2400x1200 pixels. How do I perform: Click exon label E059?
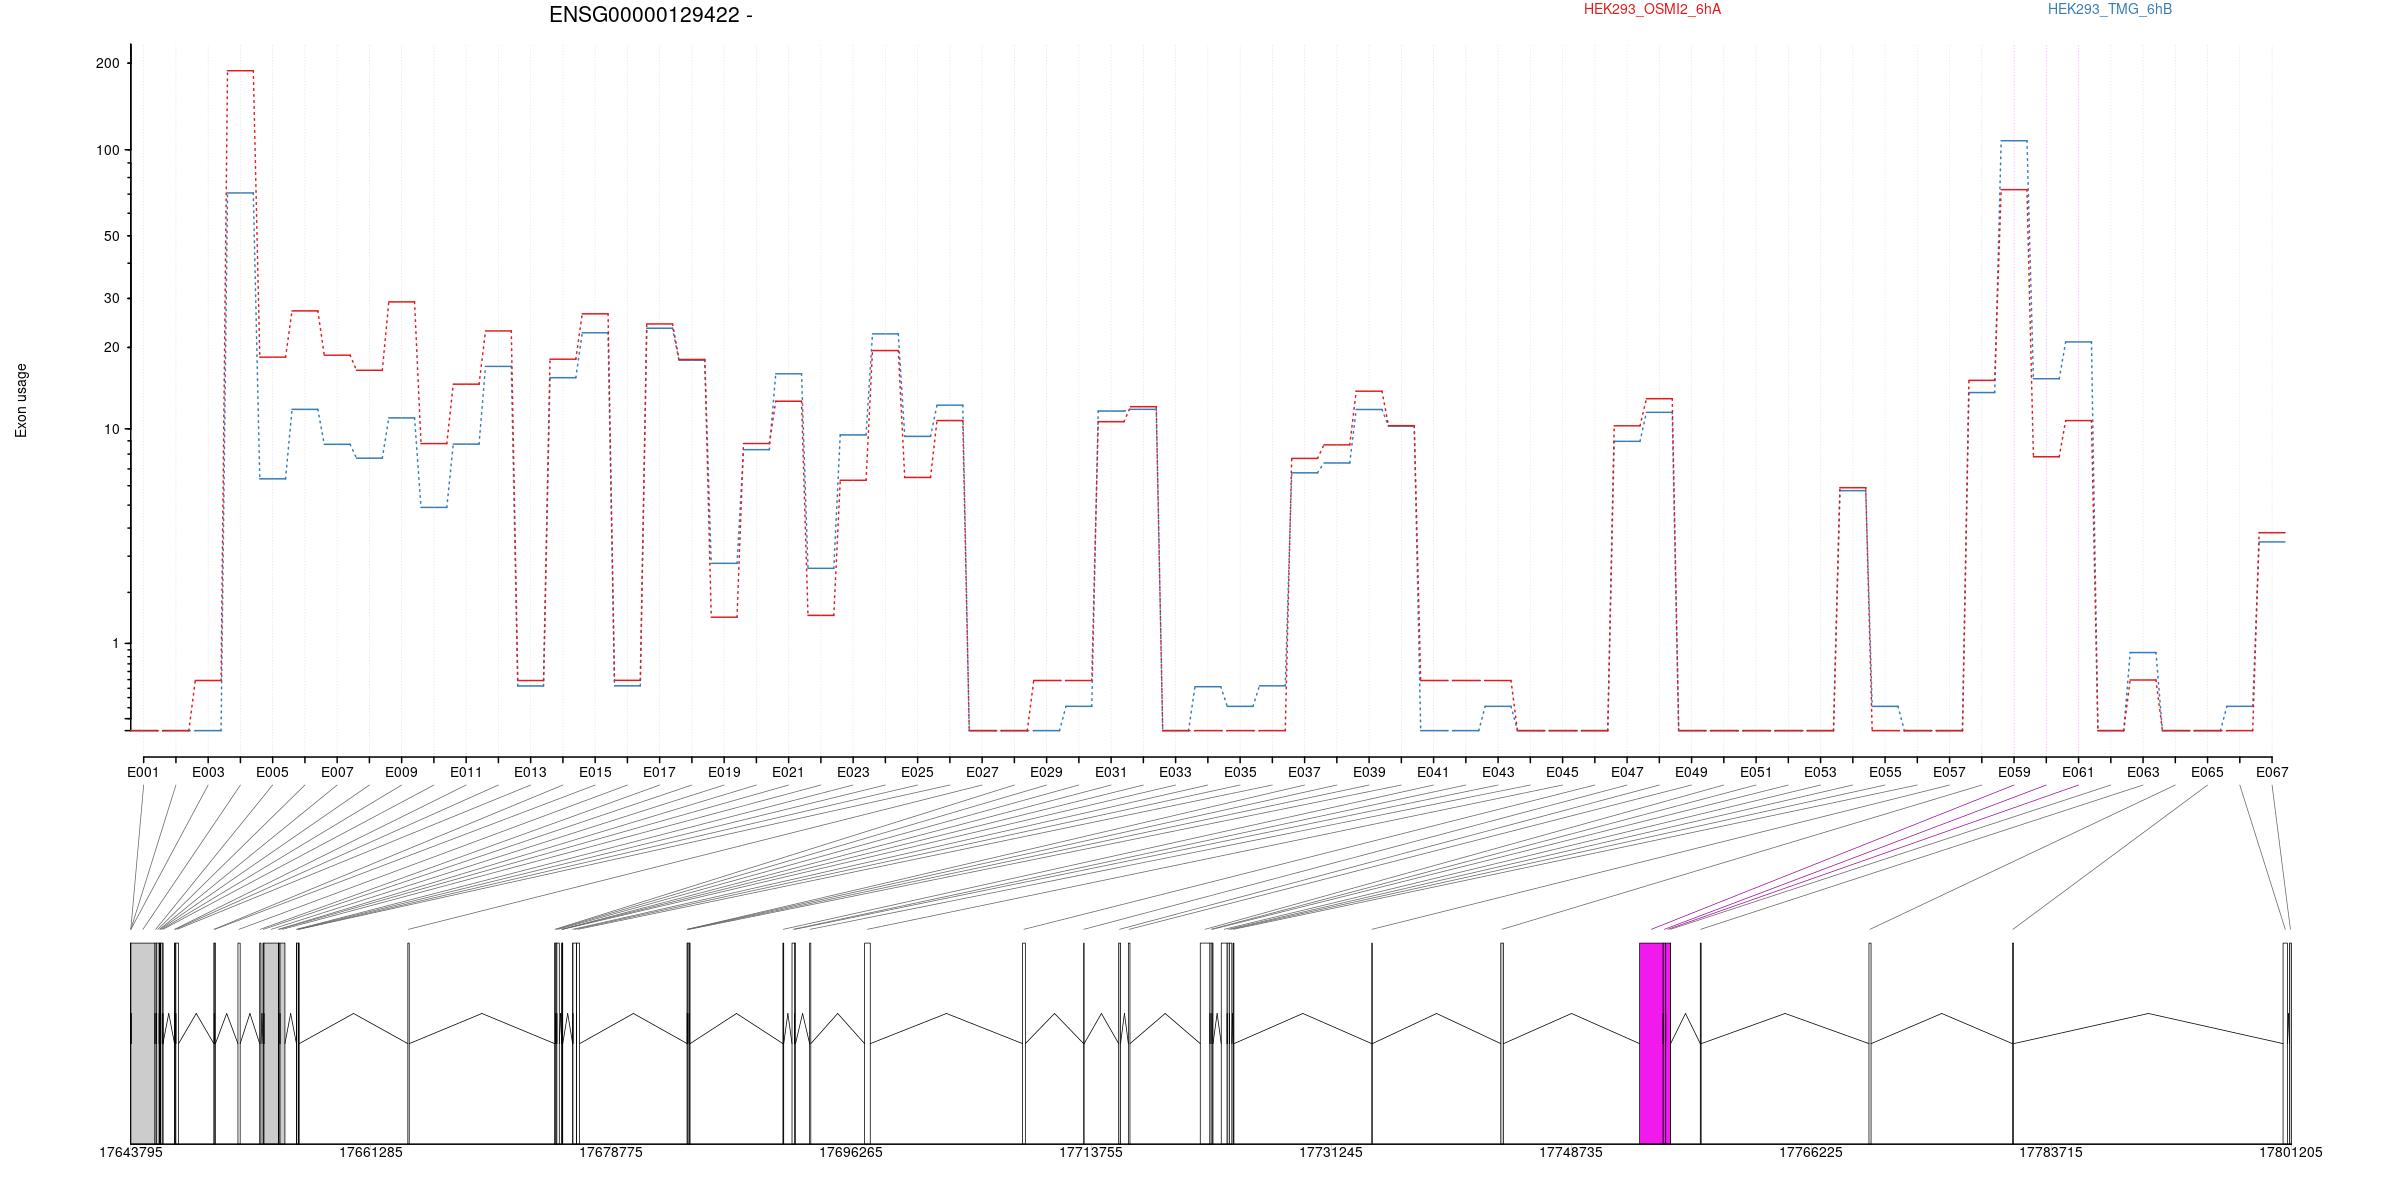pos(2014,772)
